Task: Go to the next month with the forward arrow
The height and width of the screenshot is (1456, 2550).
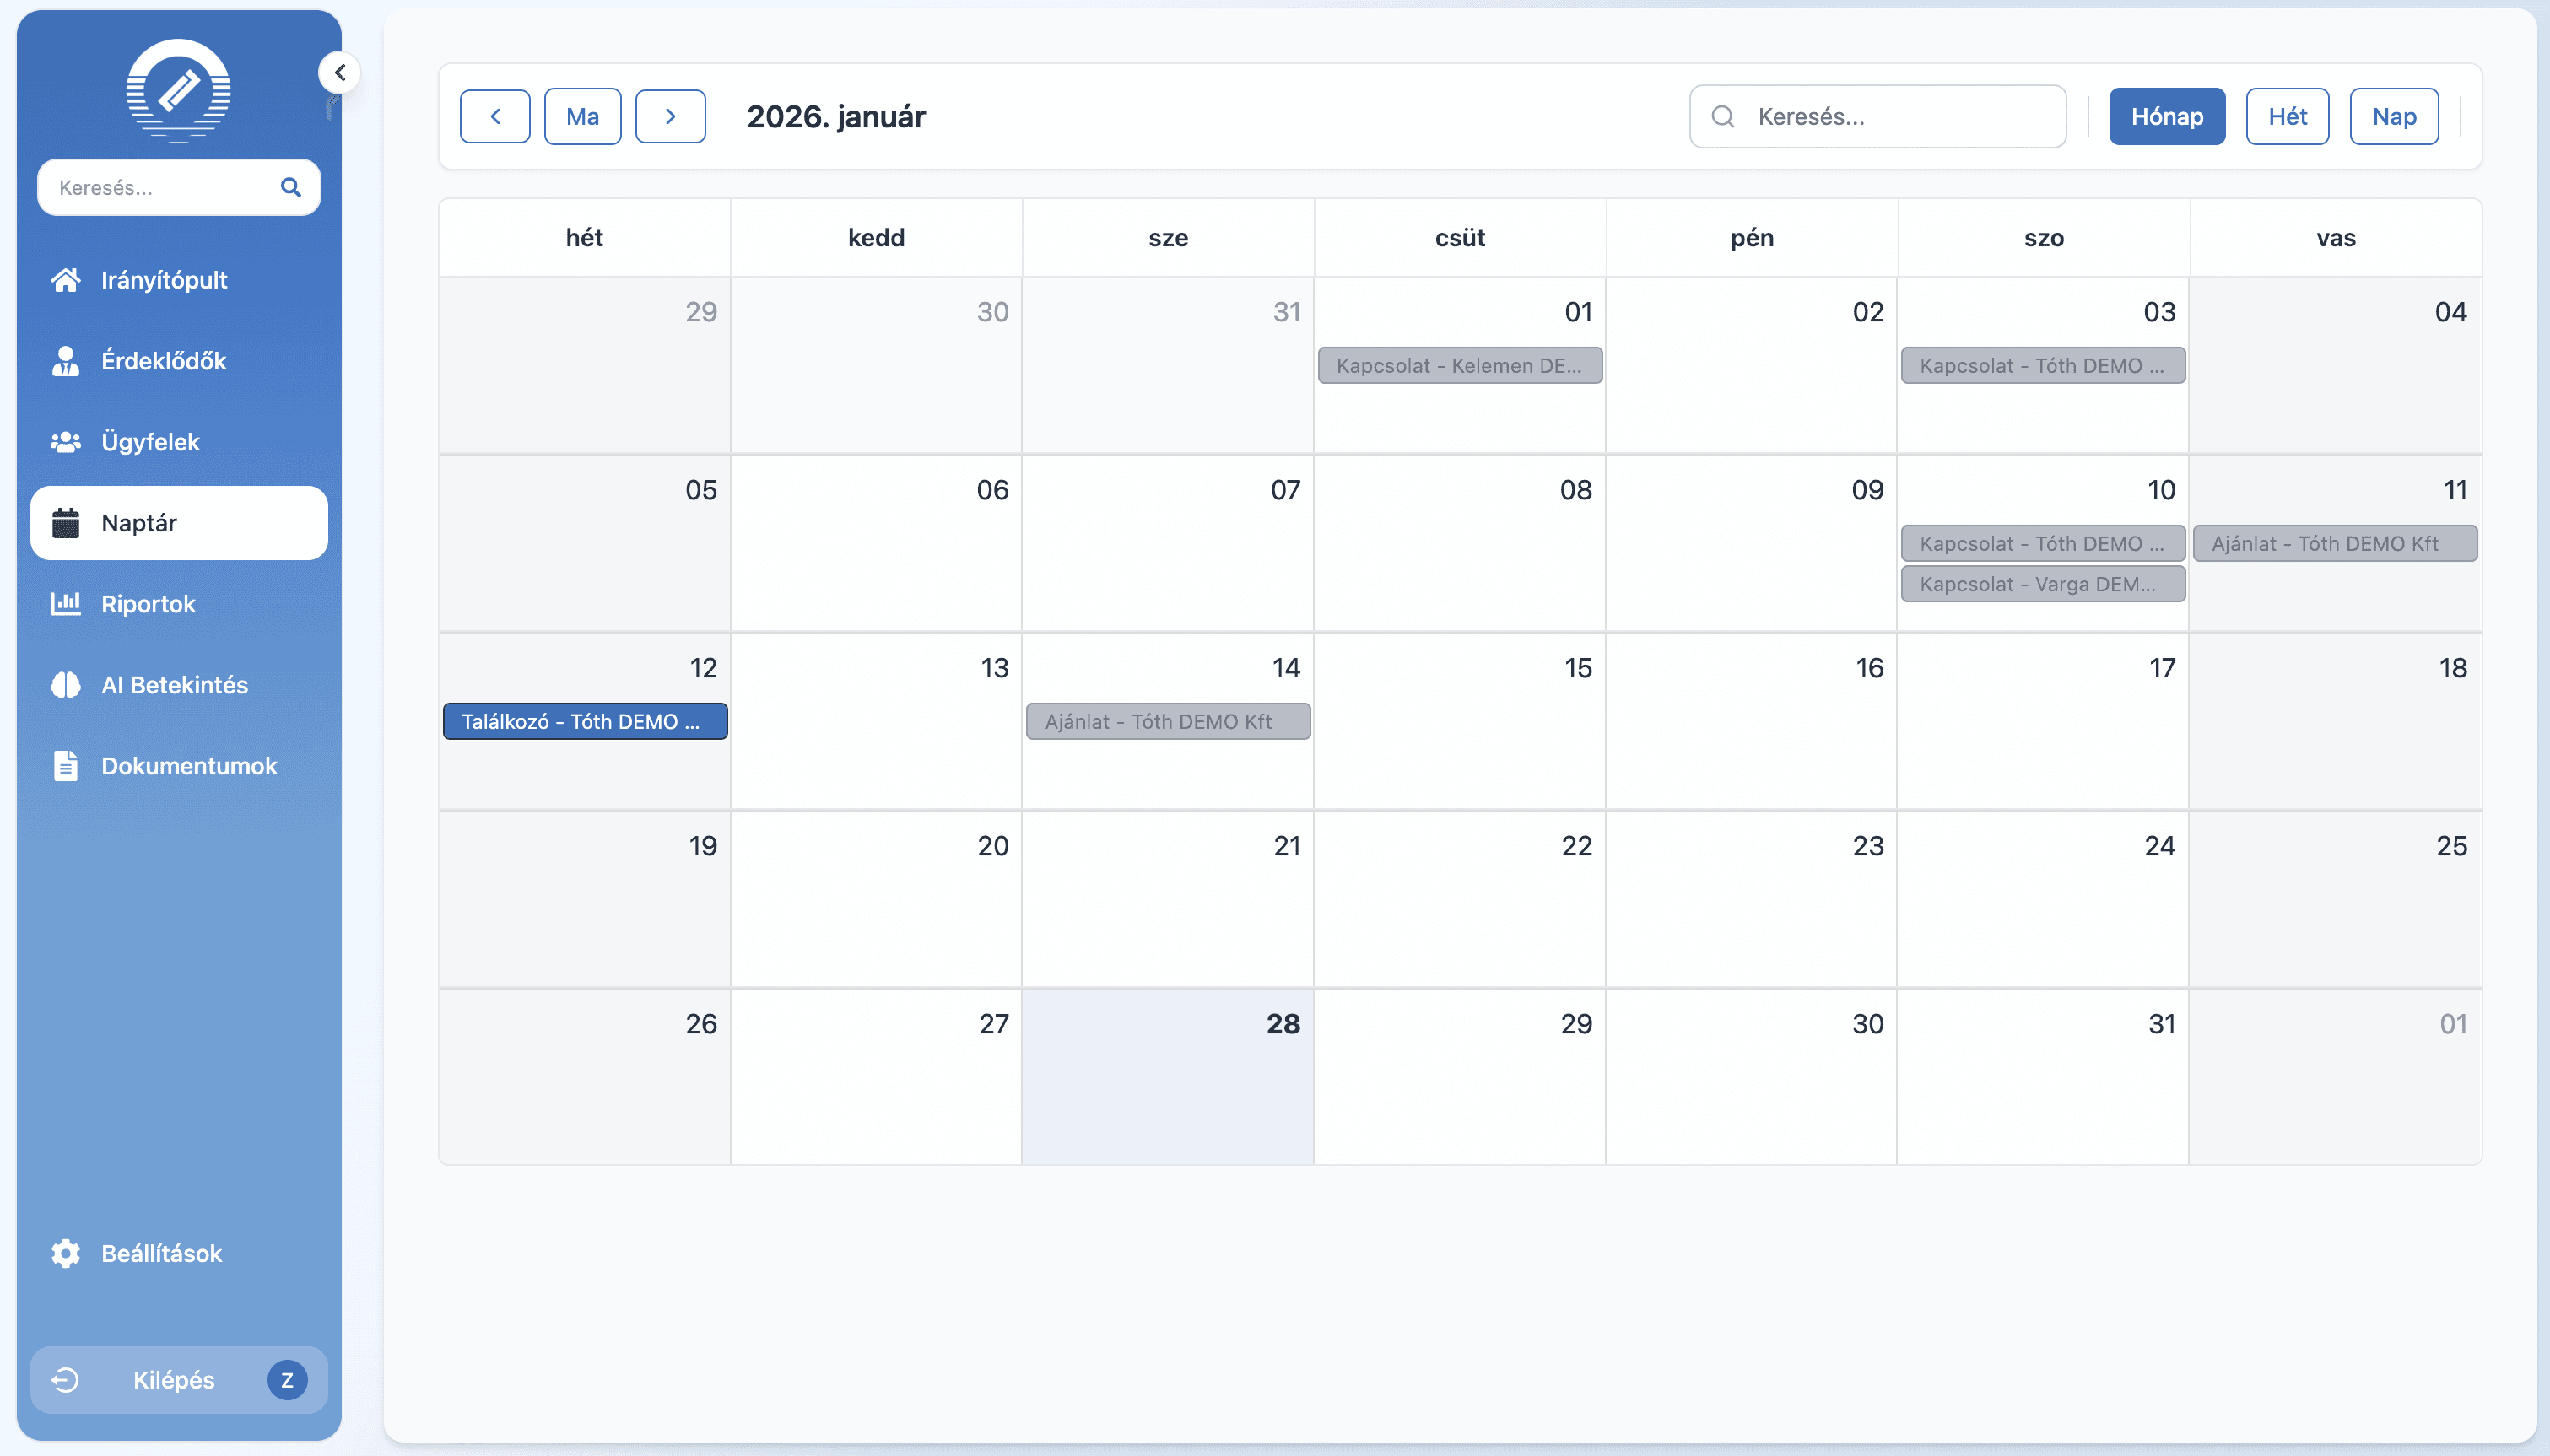Action: click(x=670, y=116)
